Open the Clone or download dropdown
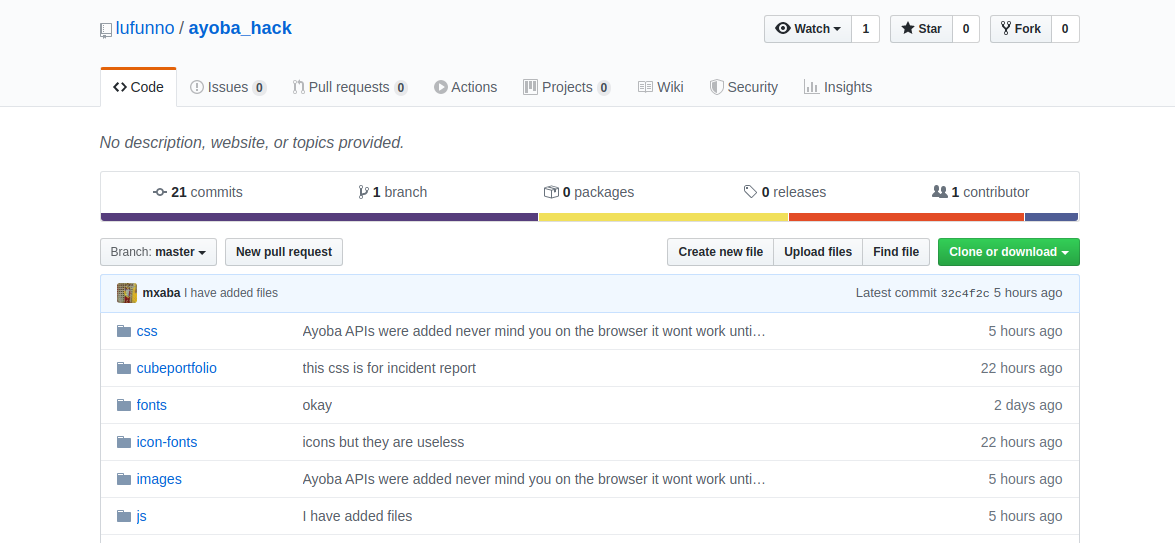Viewport: 1175px width, 543px height. 1008,252
